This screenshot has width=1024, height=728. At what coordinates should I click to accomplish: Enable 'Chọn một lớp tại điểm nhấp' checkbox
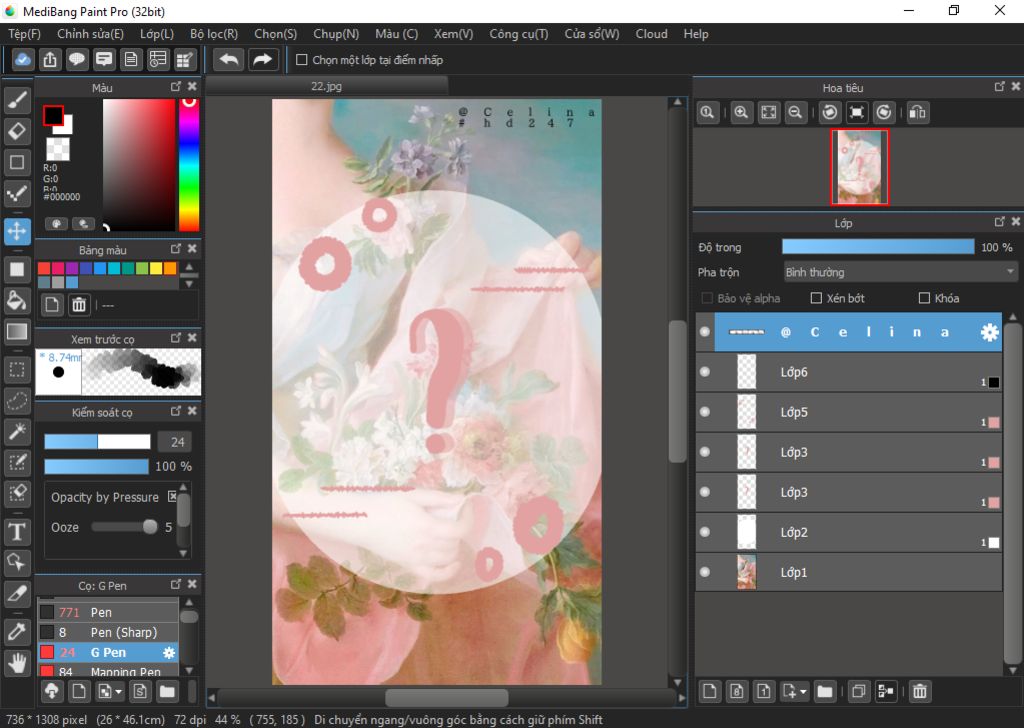coord(302,60)
